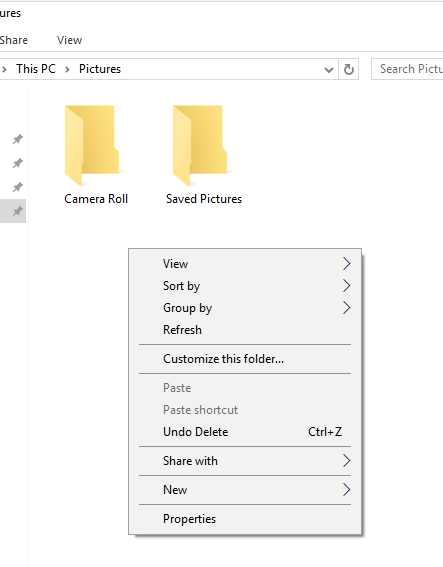Screen dimensions: 443x567
Task: Click the topmost pin icon in sidebar
Action: 17,139
